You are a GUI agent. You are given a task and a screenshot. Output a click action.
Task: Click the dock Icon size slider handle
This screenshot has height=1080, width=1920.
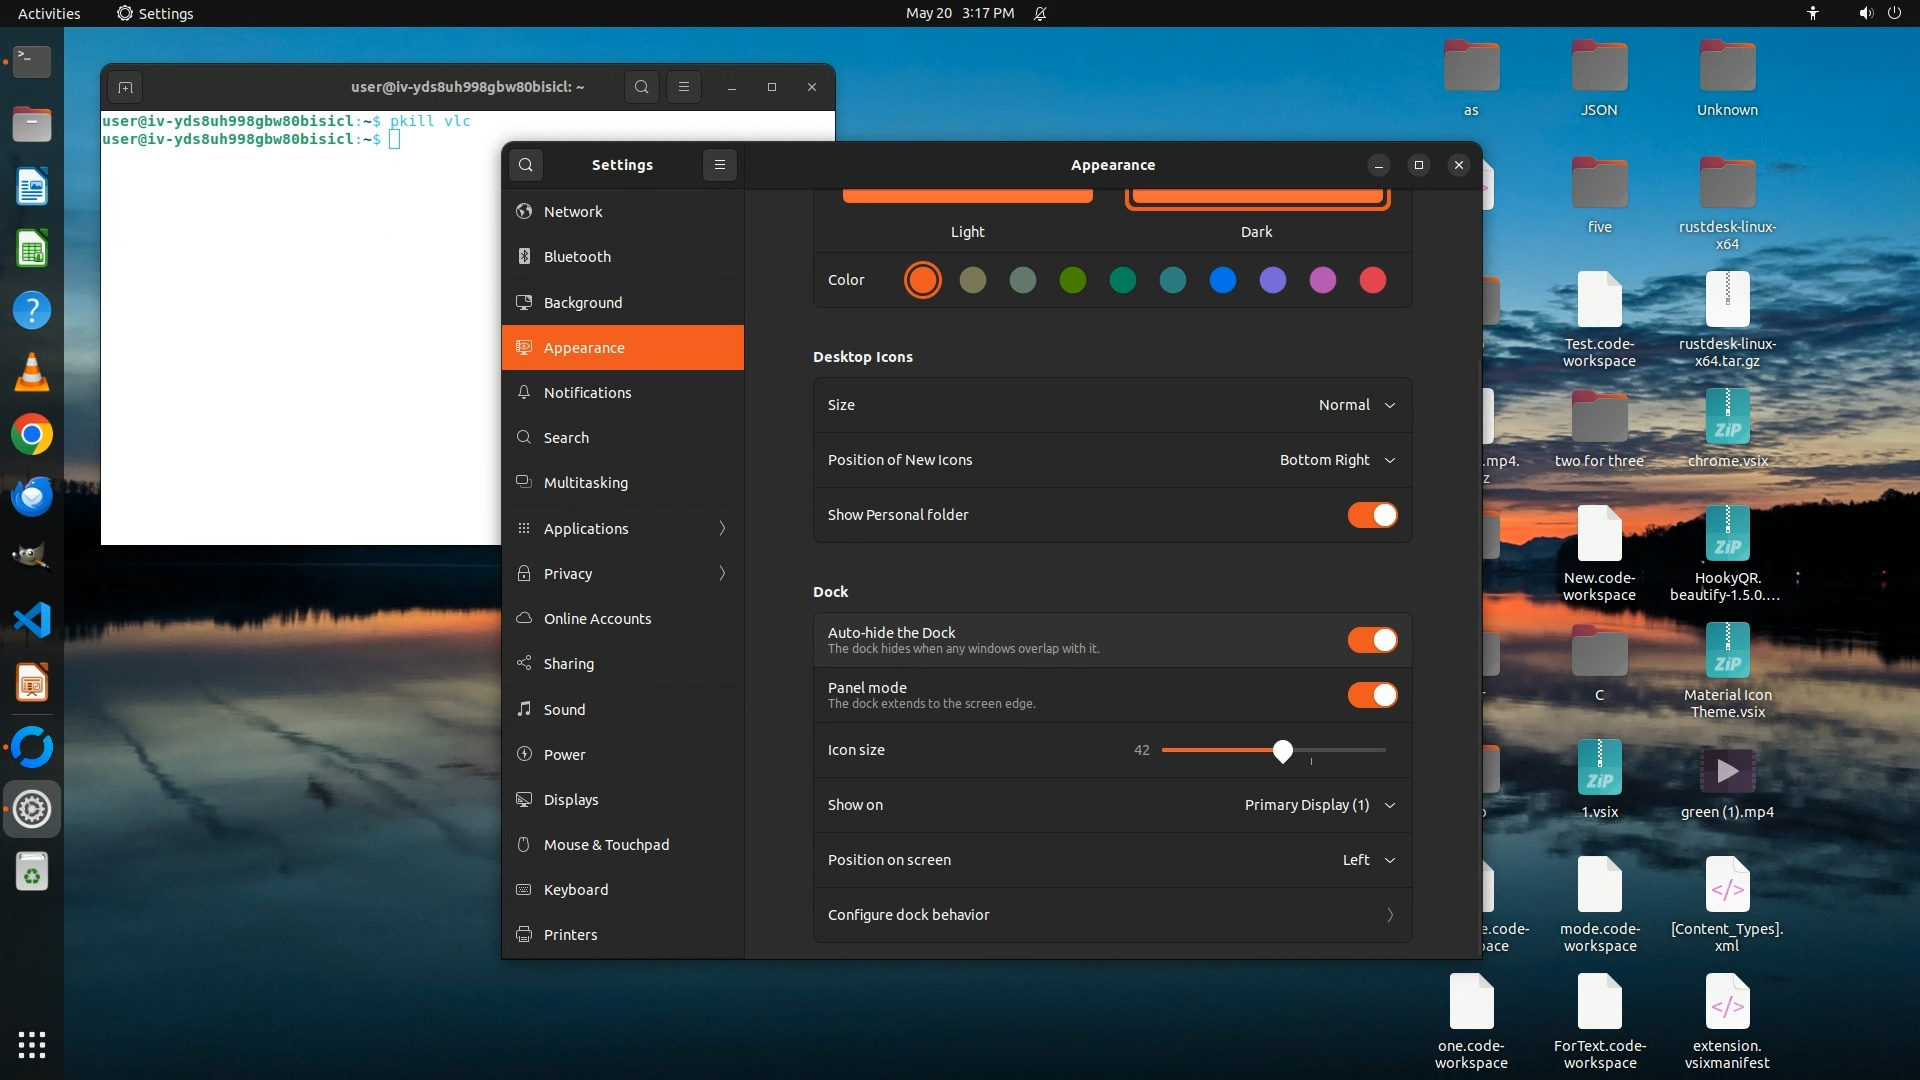click(x=1283, y=751)
